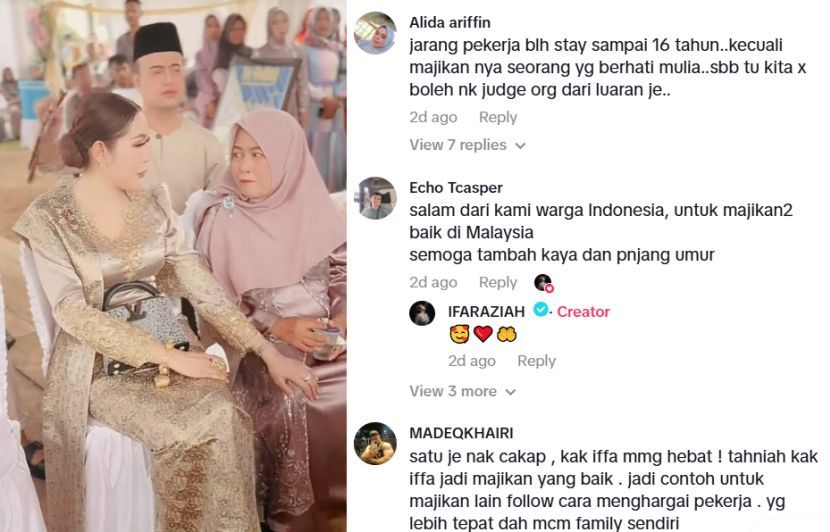The width and height of the screenshot is (830, 532).
Task: Click chevron beside View 7 replies
Action: (520, 146)
